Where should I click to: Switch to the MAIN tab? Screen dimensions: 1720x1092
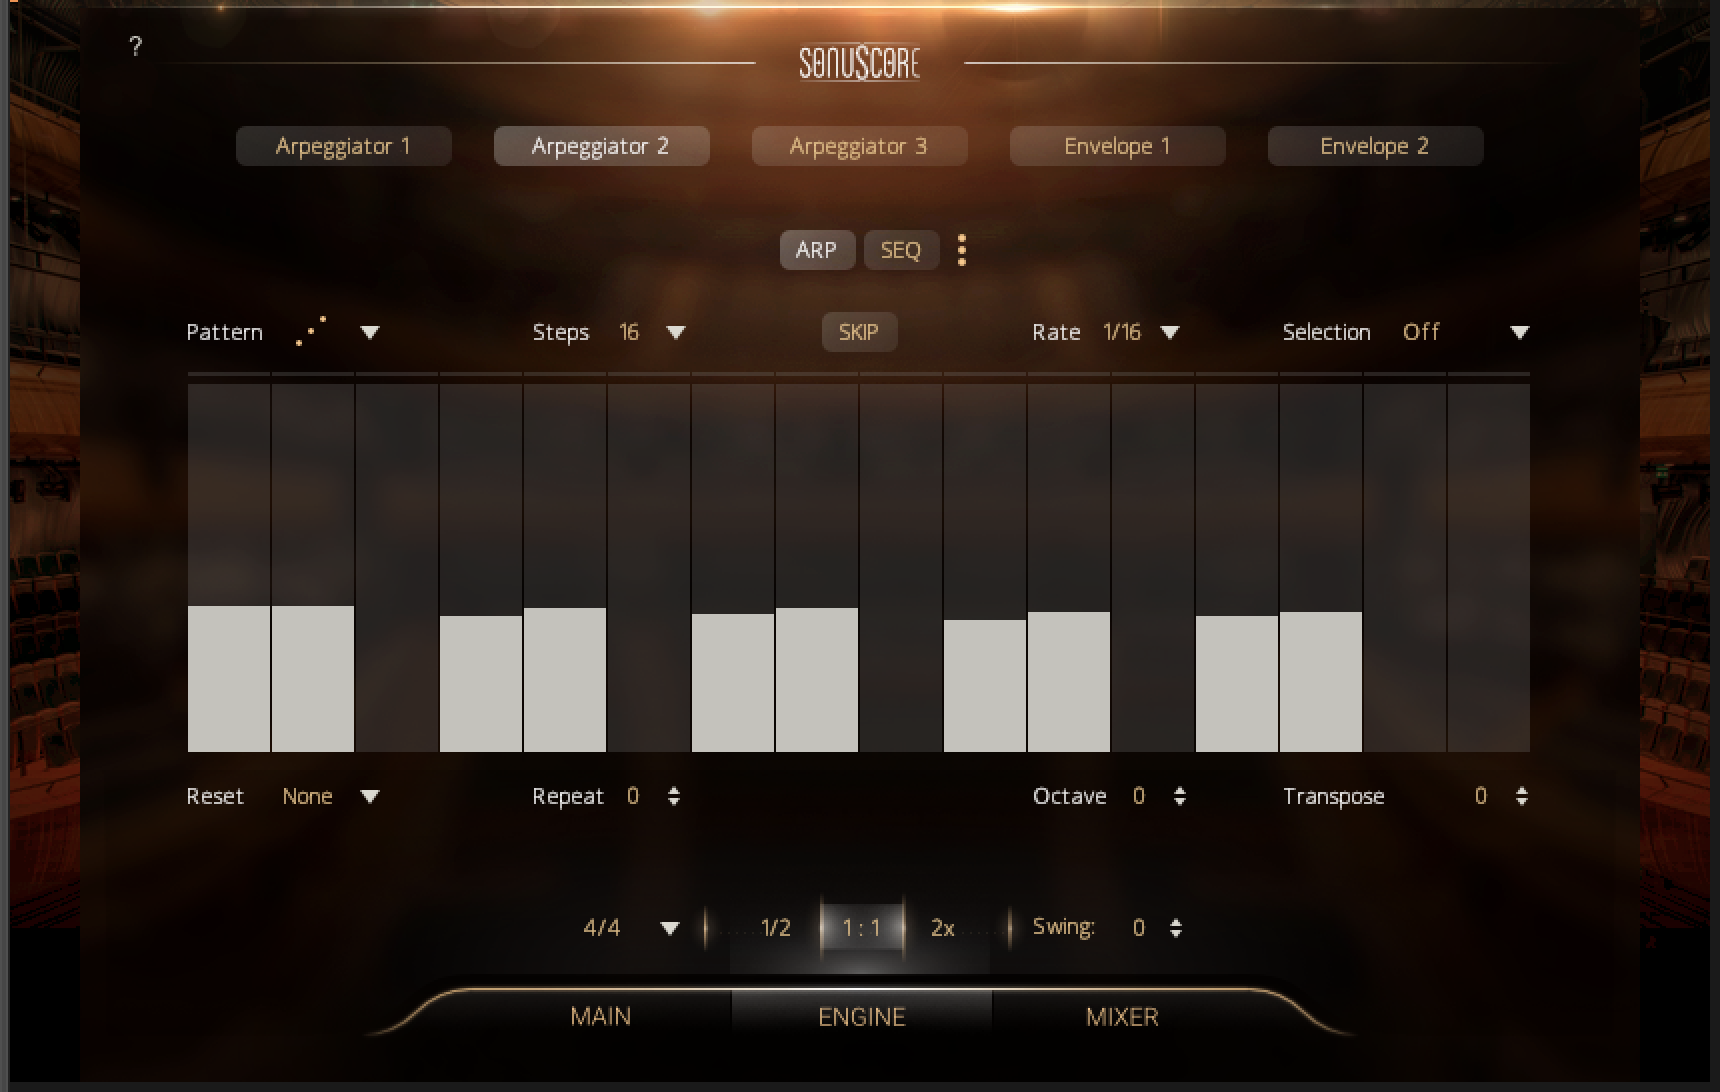(600, 1017)
